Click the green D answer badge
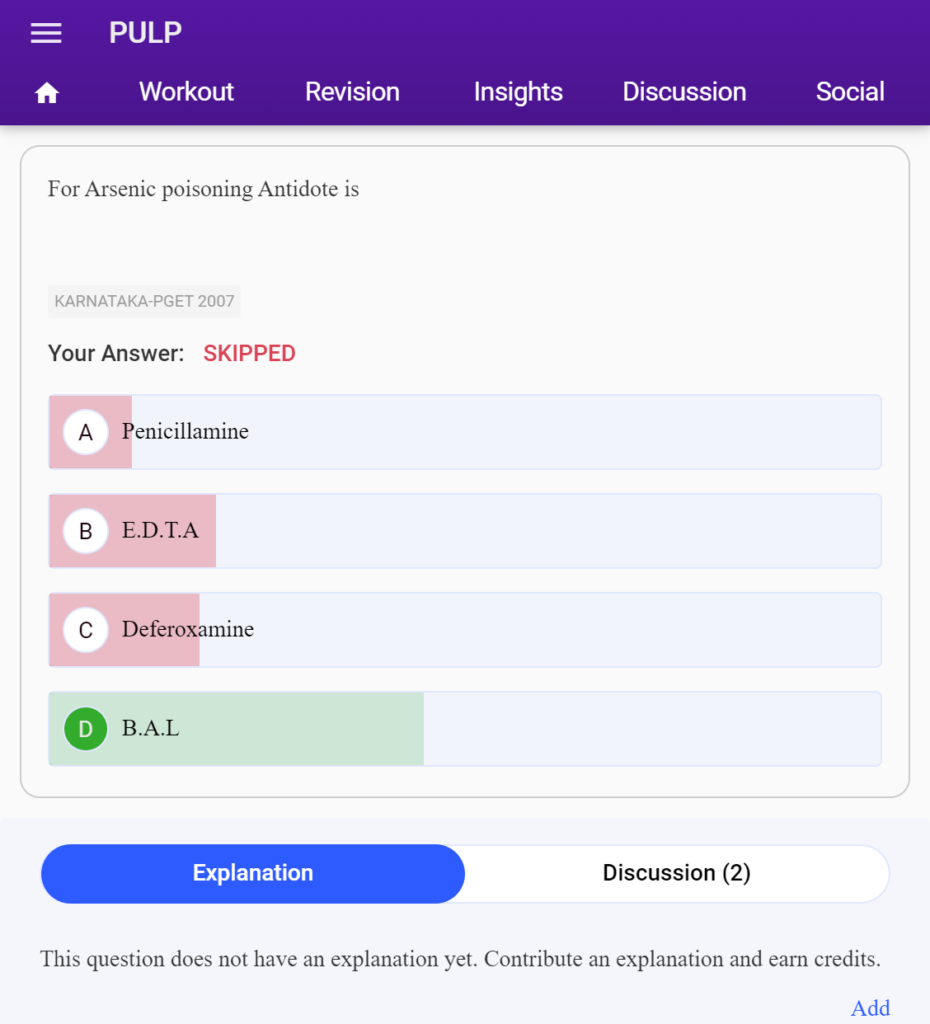 pos(86,729)
